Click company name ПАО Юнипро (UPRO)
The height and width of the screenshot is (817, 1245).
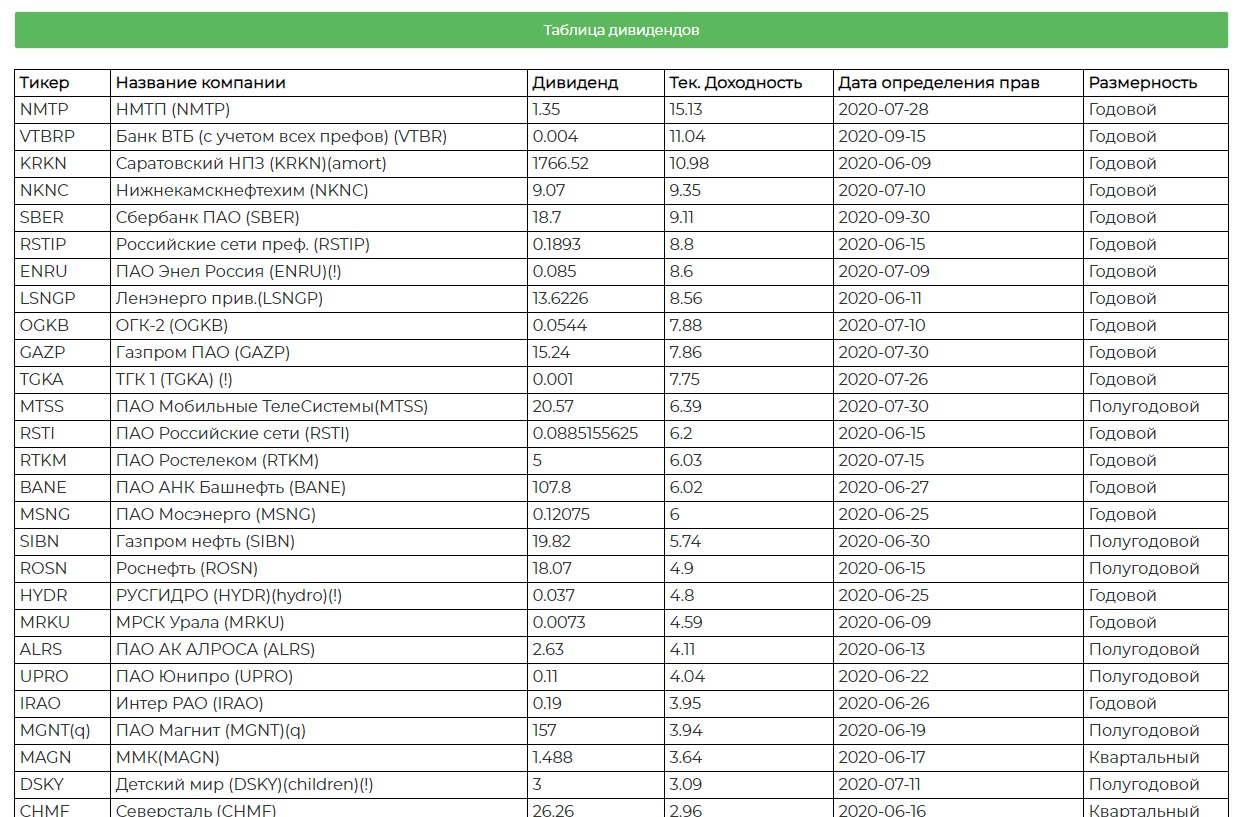(x=204, y=677)
